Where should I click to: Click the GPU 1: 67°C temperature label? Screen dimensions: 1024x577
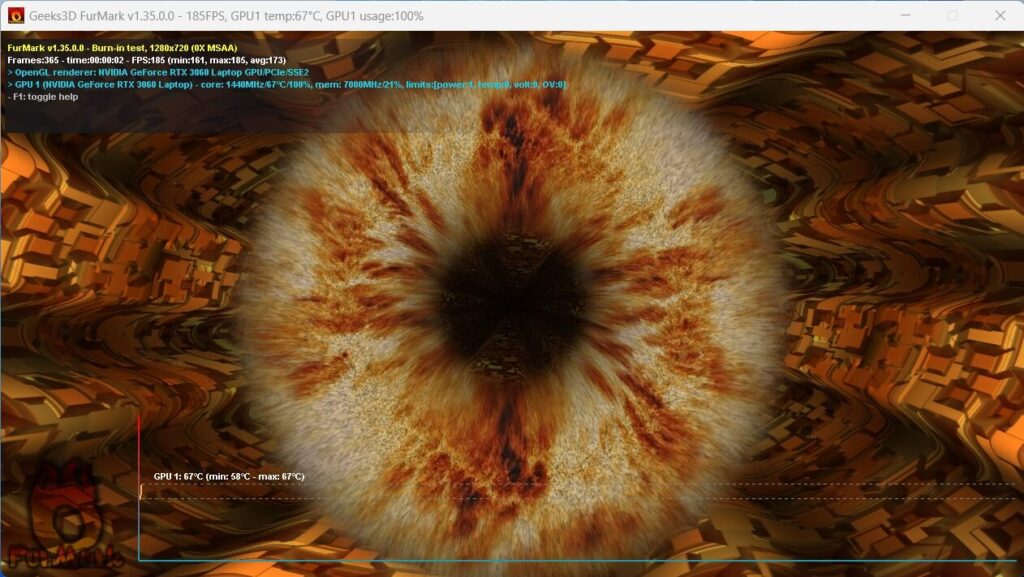coord(229,477)
